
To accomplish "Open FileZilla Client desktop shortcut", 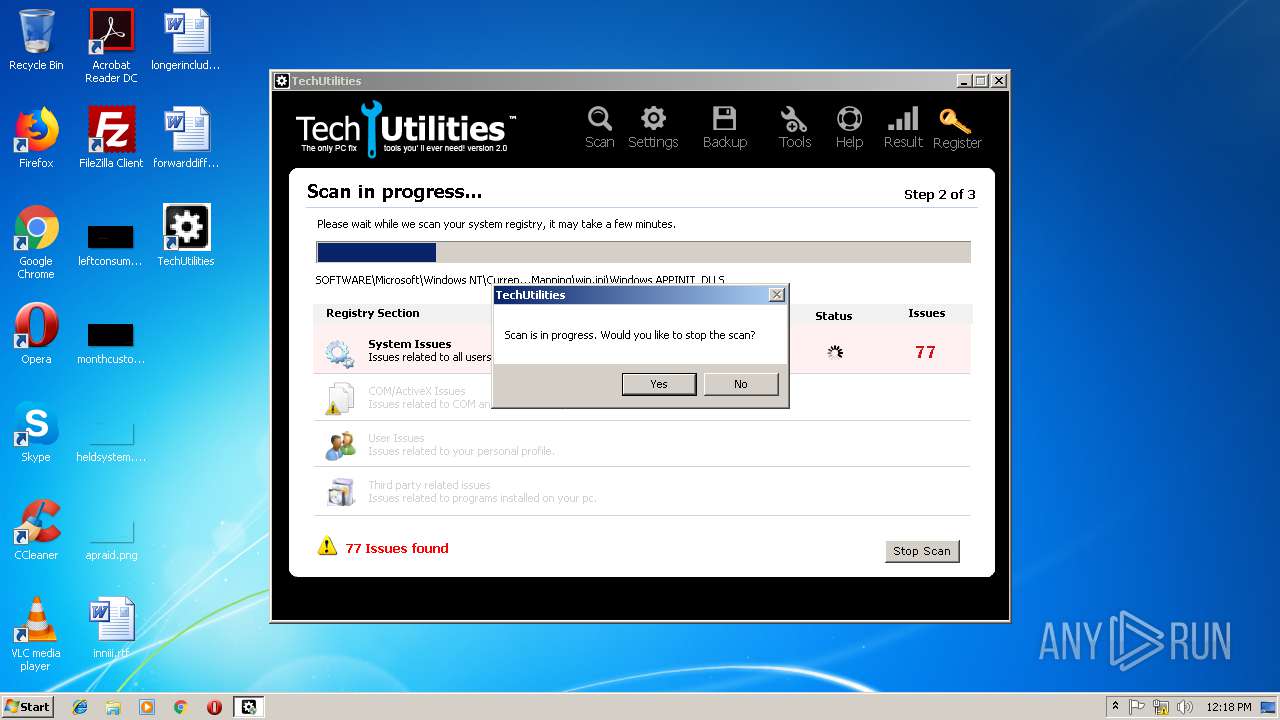I will click(x=111, y=138).
